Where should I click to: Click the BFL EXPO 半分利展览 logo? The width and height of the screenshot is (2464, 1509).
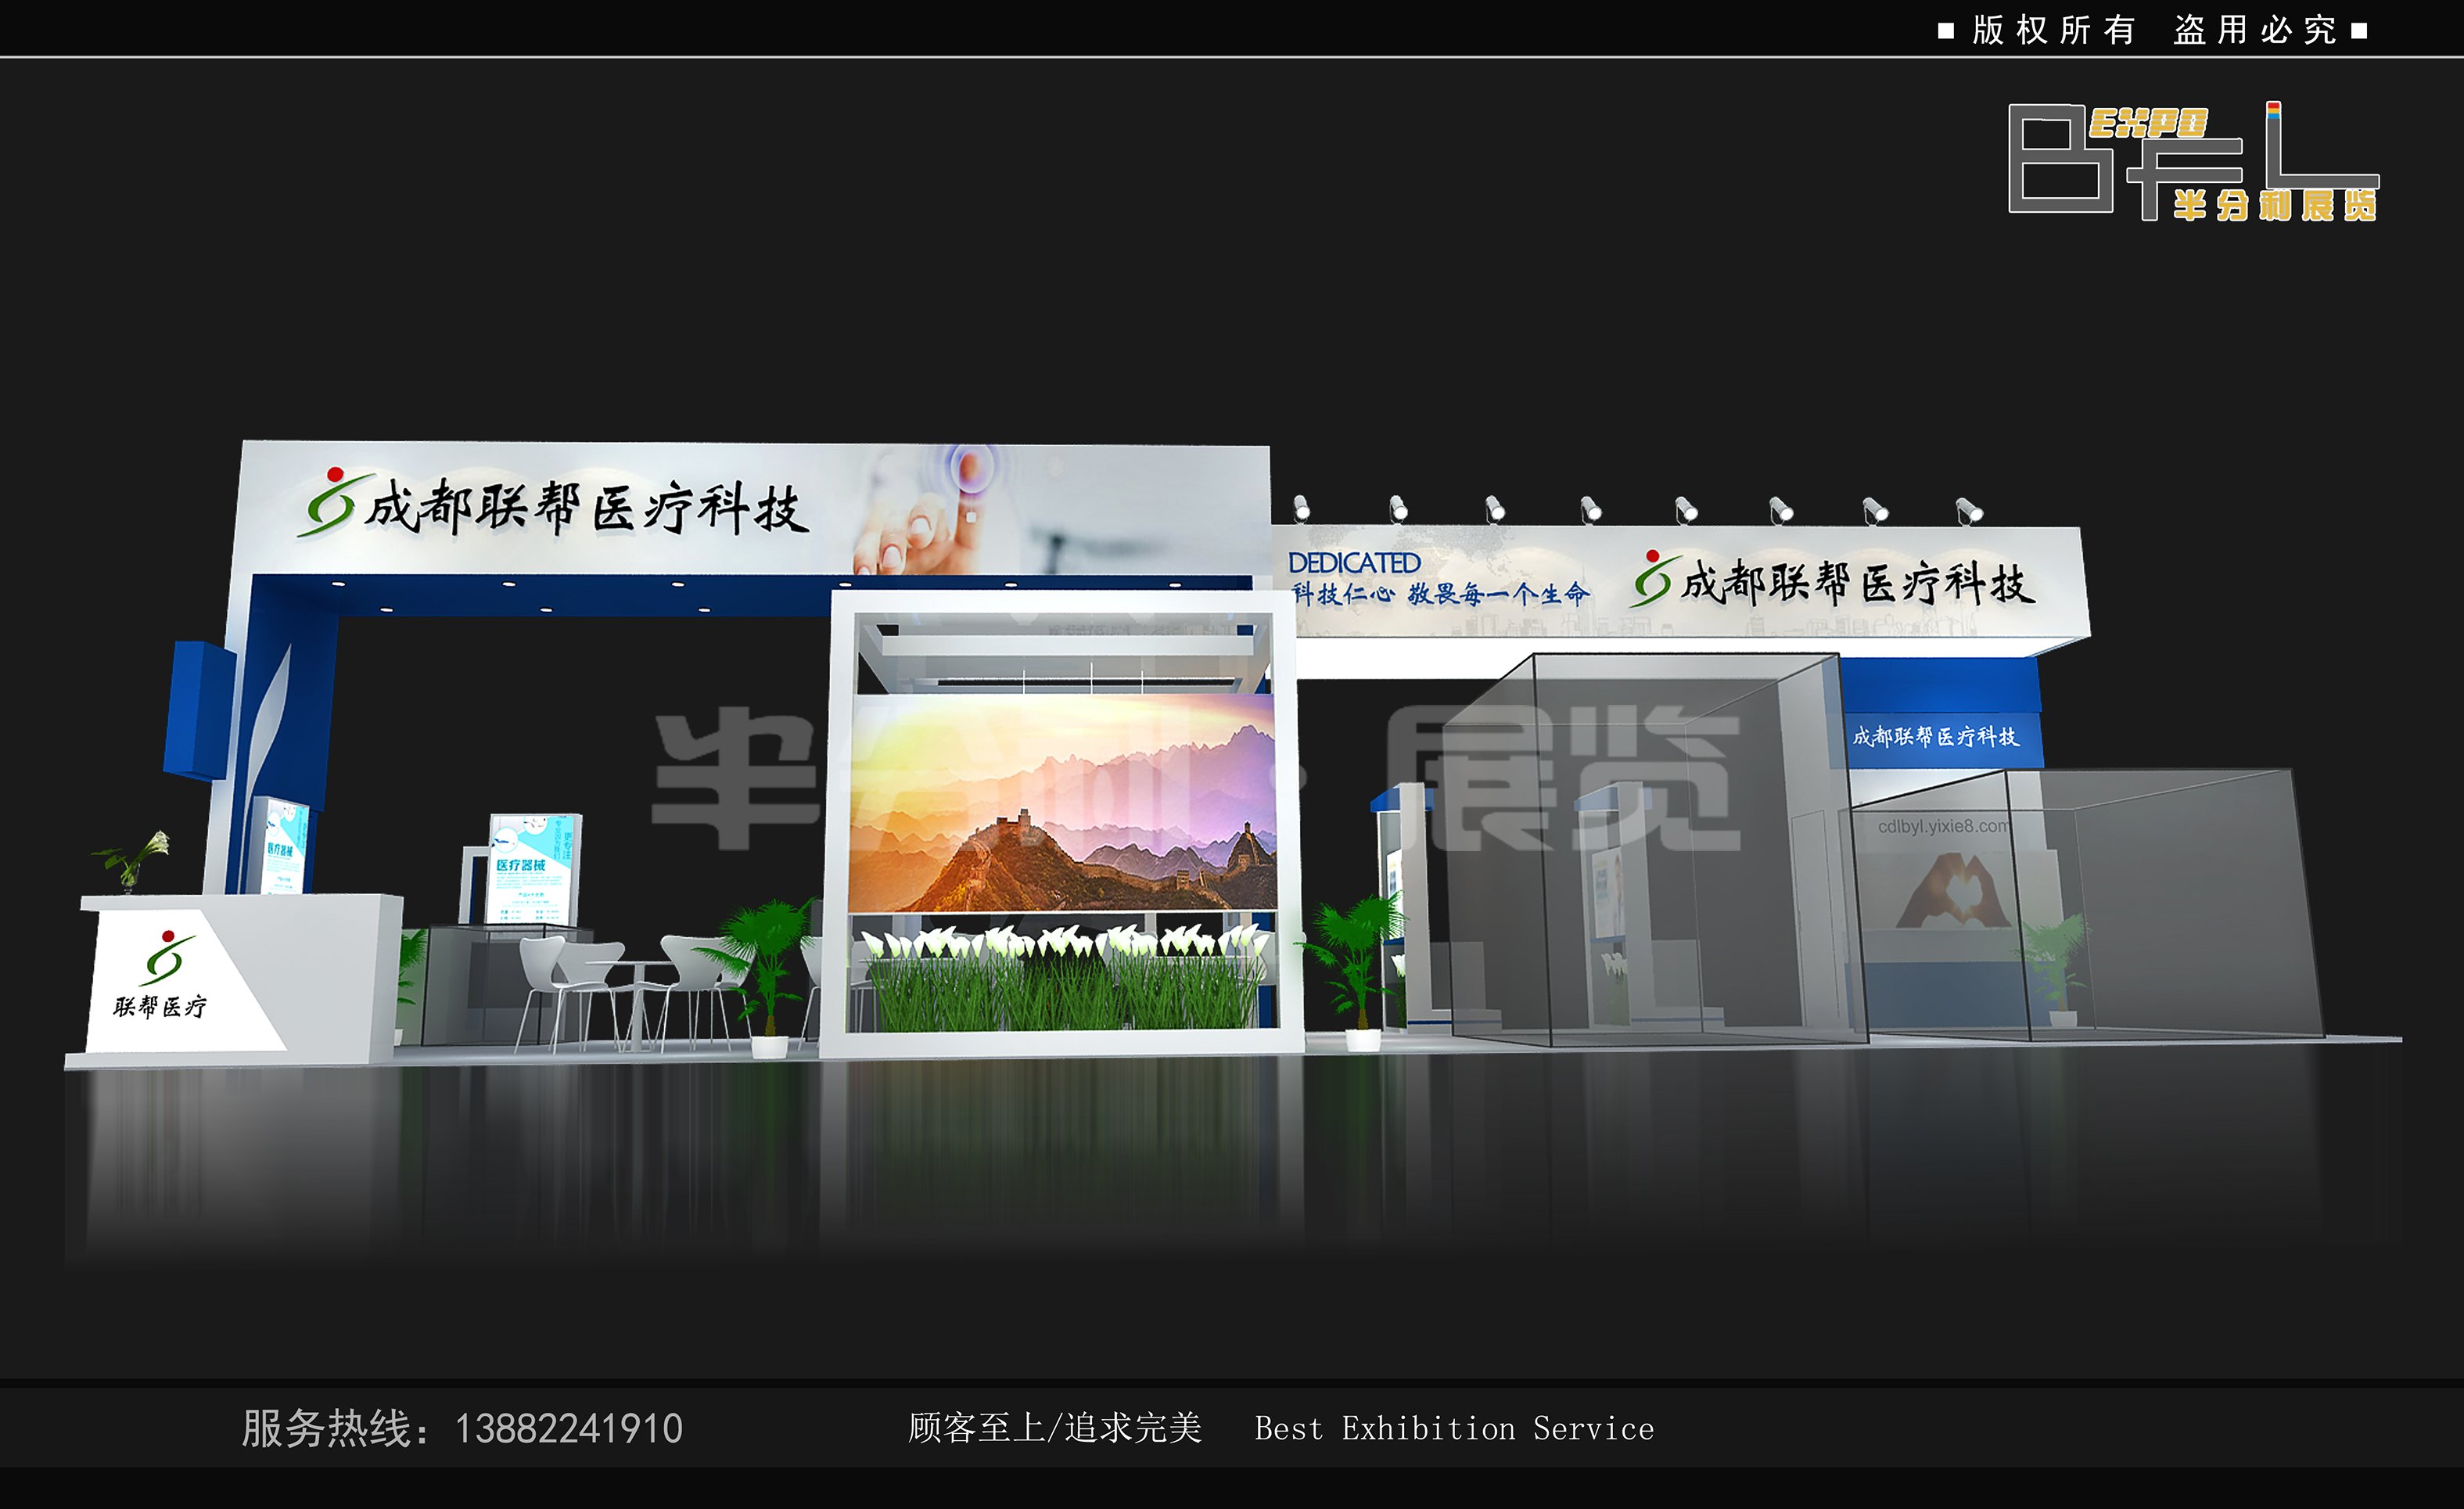(2194, 161)
